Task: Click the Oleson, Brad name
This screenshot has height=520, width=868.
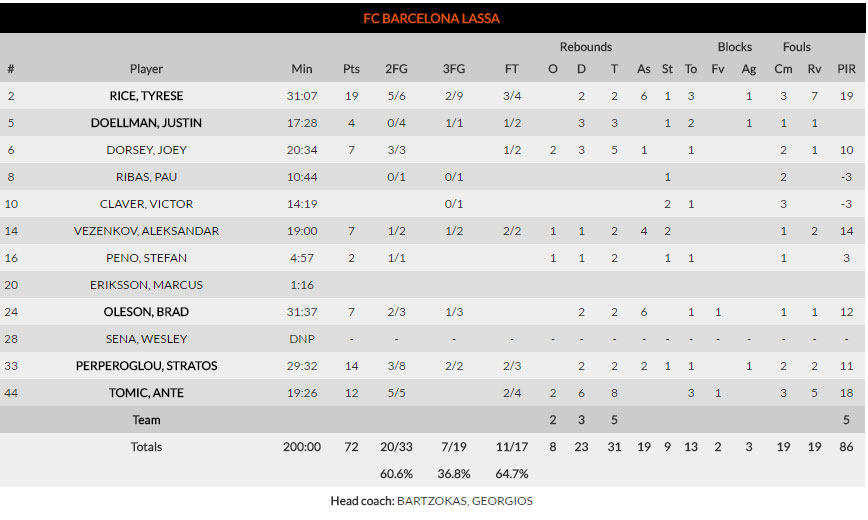Action: (x=146, y=312)
